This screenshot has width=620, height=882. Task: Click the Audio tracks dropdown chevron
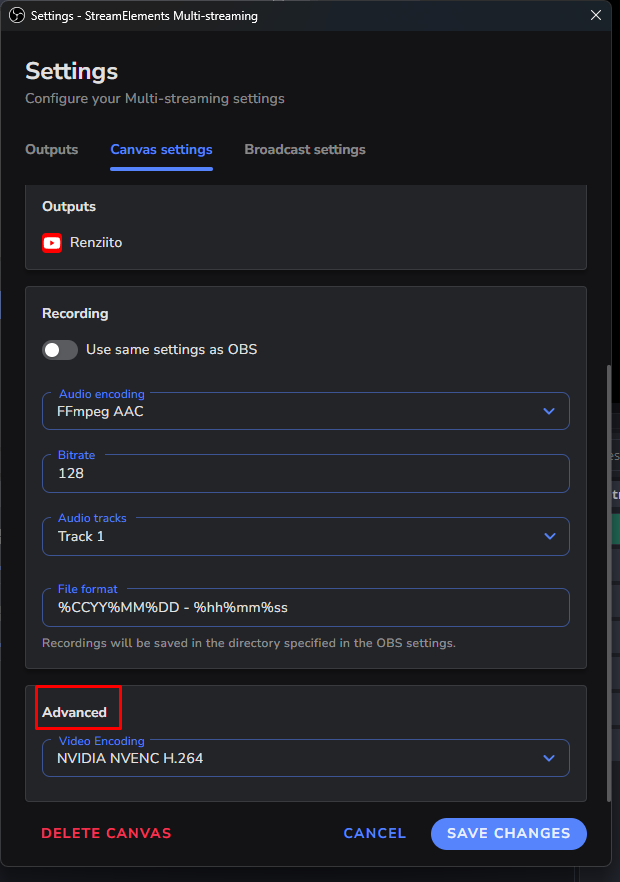coord(548,536)
